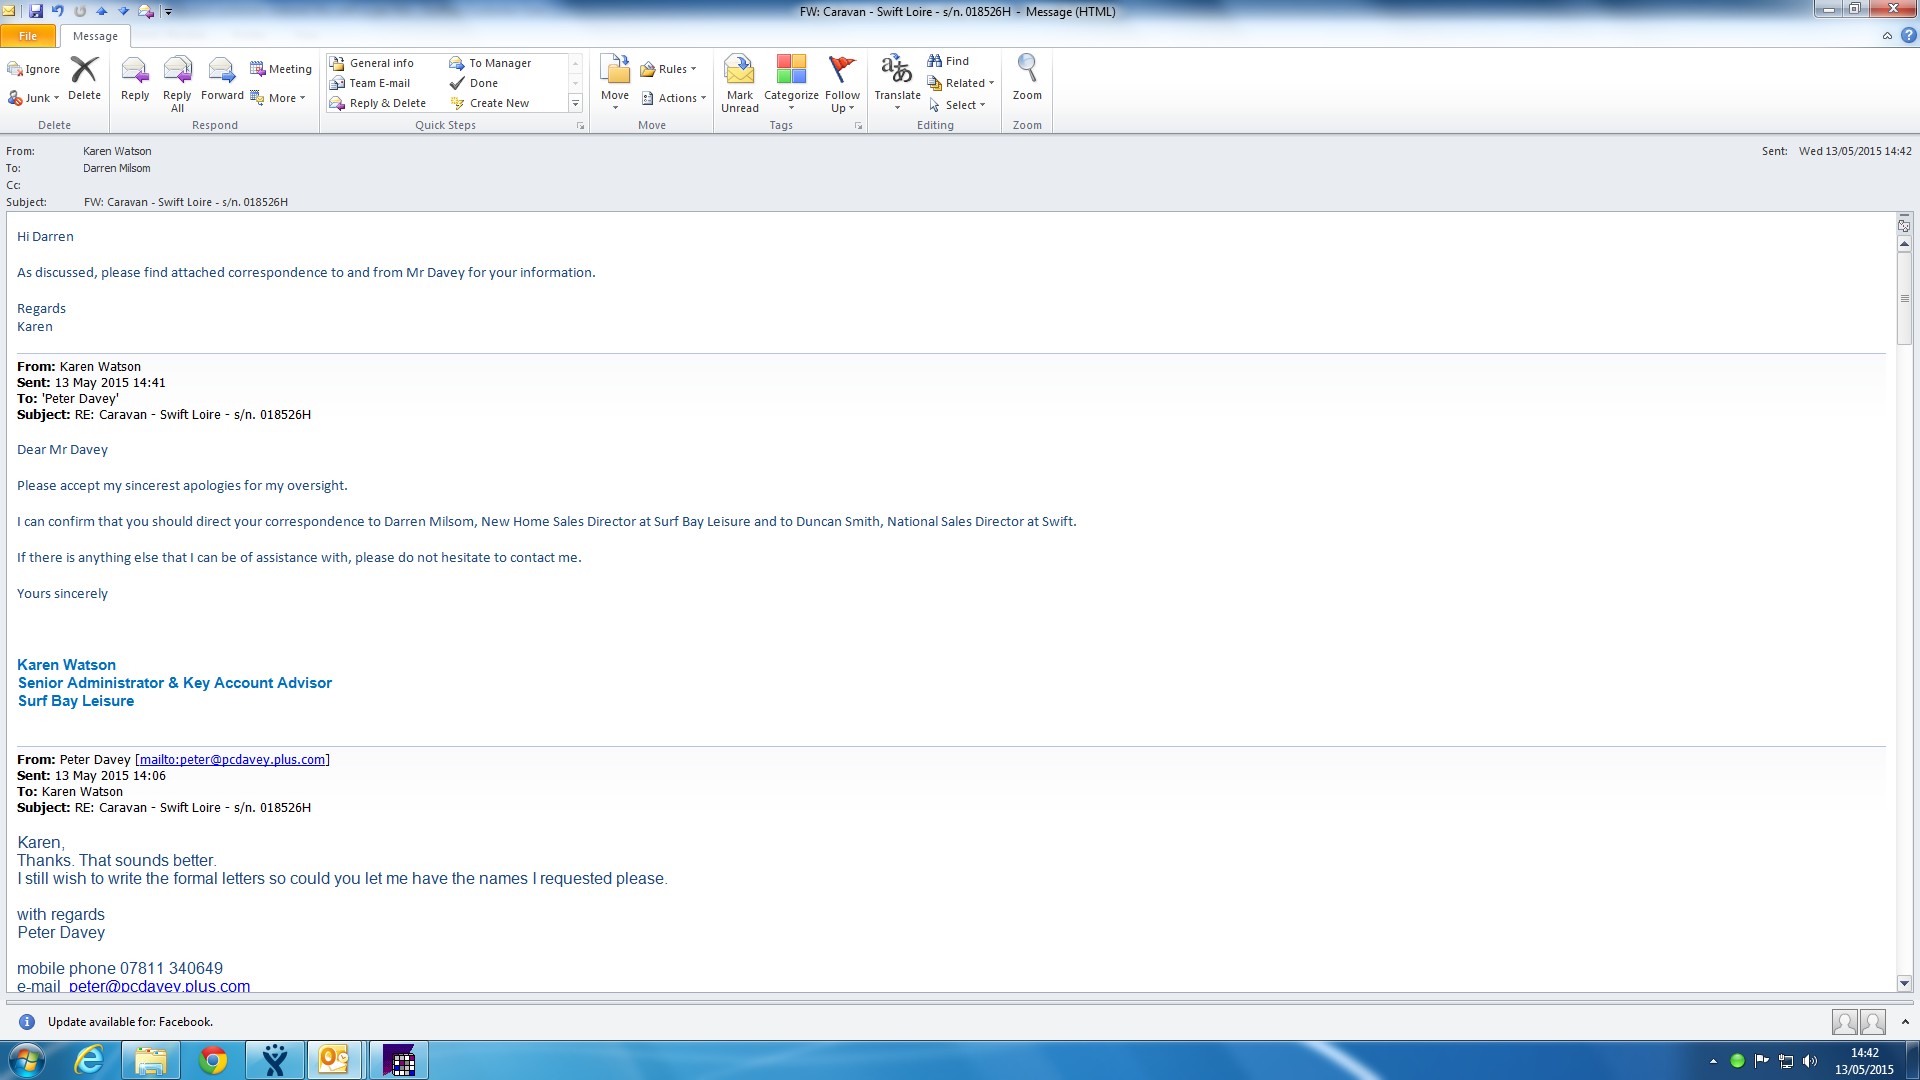Open the Rules dropdown menu
This screenshot has height=1080, width=1920.
click(670, 69)
